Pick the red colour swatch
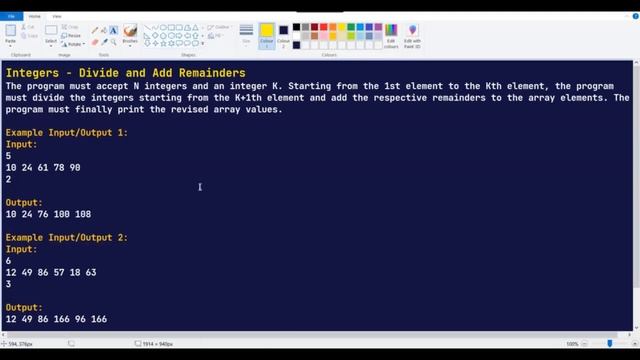Image resolution: width=640 pixels, height=360 pixels. click(x=324, y=27)
